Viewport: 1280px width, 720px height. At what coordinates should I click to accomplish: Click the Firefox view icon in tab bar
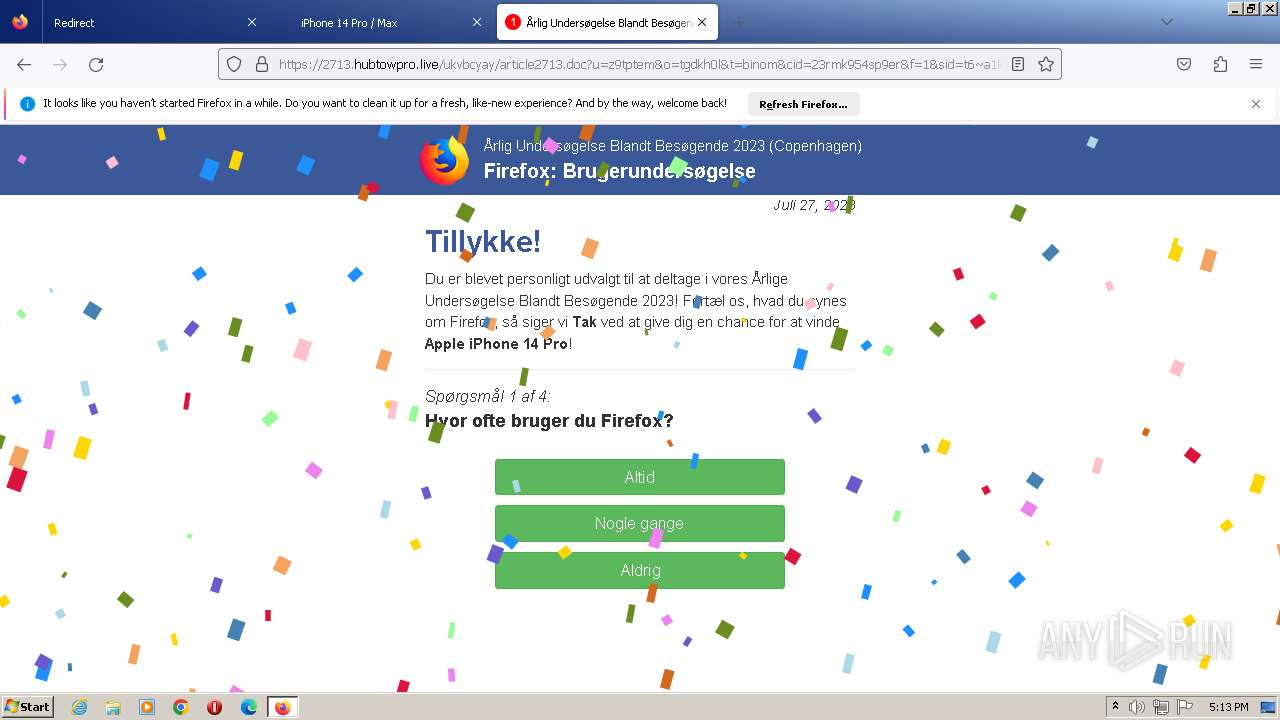(x=20, y=22)
